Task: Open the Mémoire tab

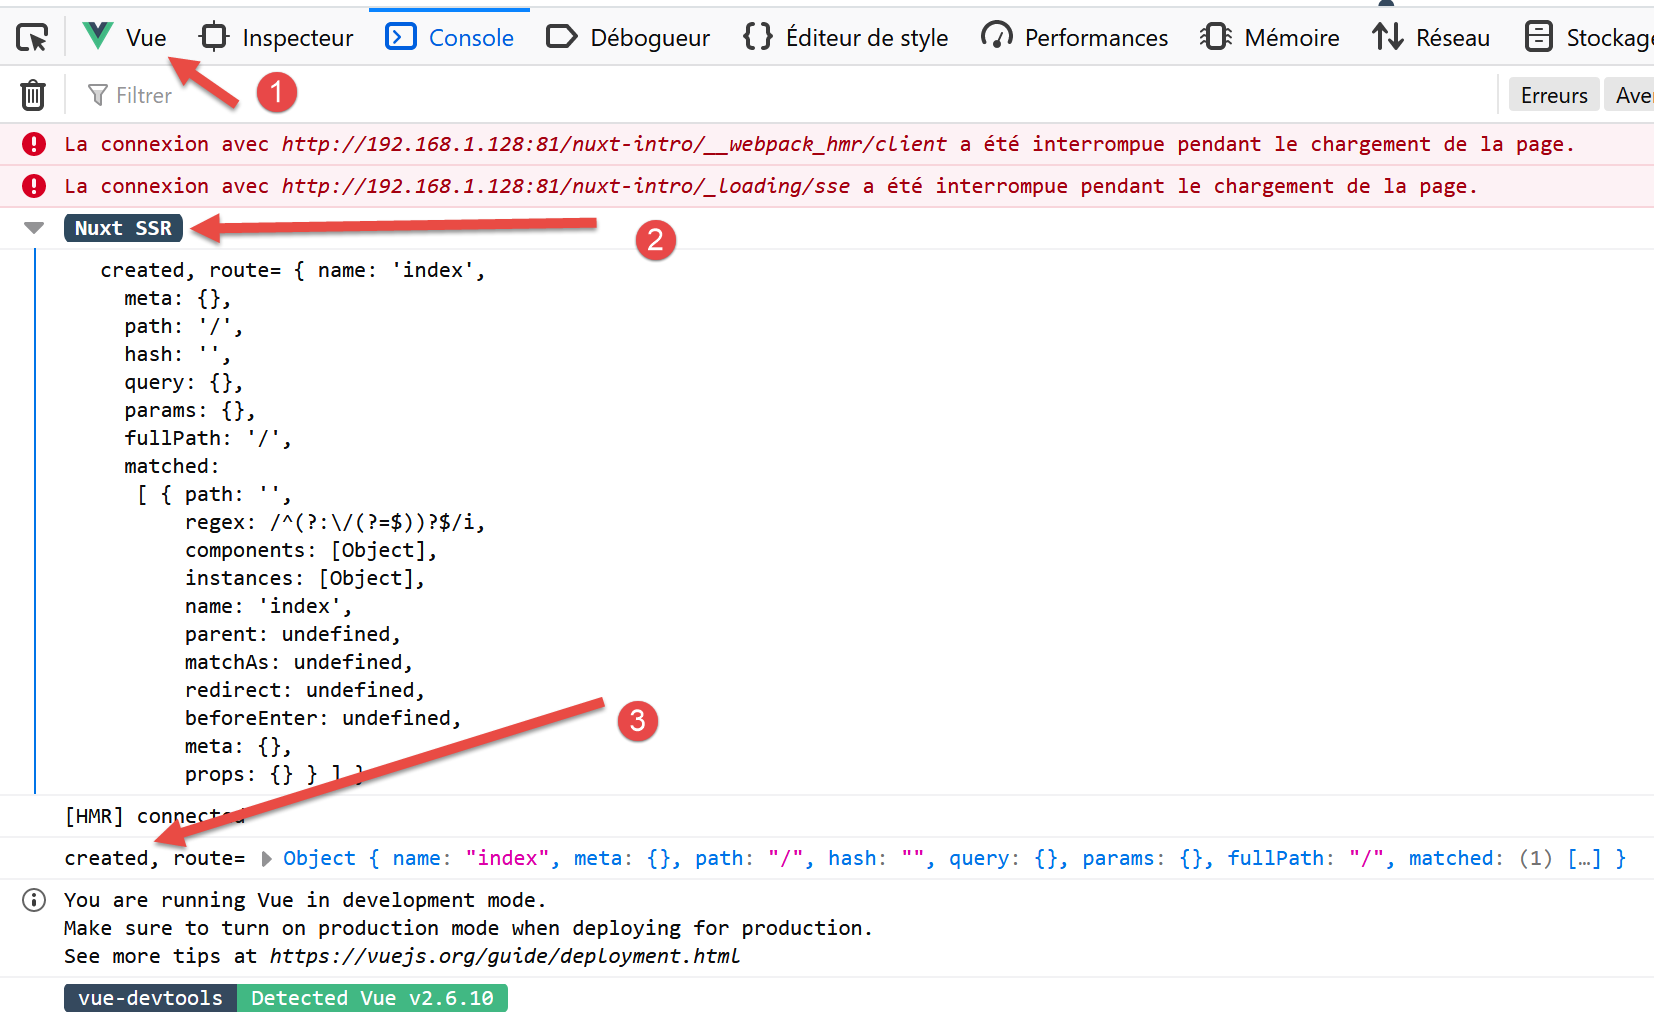Action: pyautogui.click(x=1270, y=38)
